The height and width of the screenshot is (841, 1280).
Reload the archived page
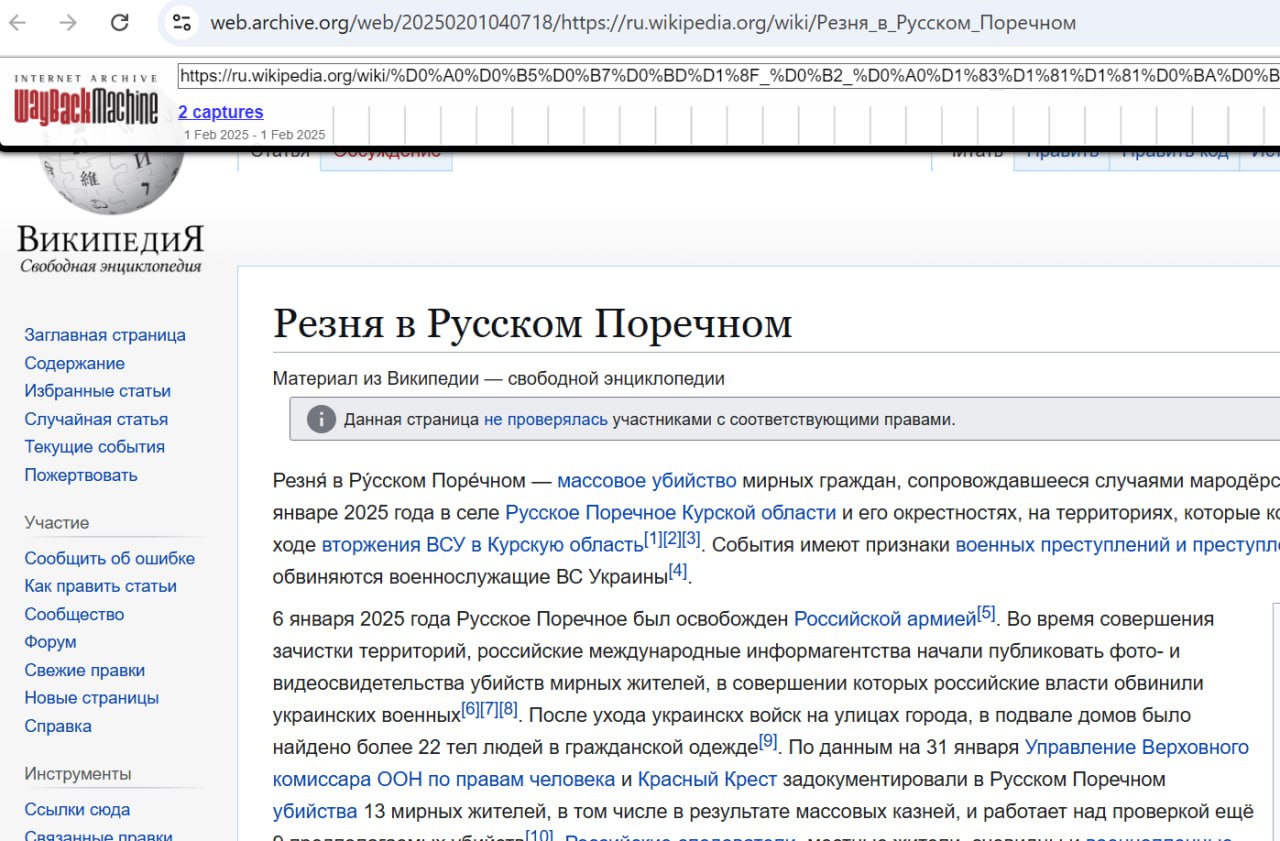coord(119,23)
